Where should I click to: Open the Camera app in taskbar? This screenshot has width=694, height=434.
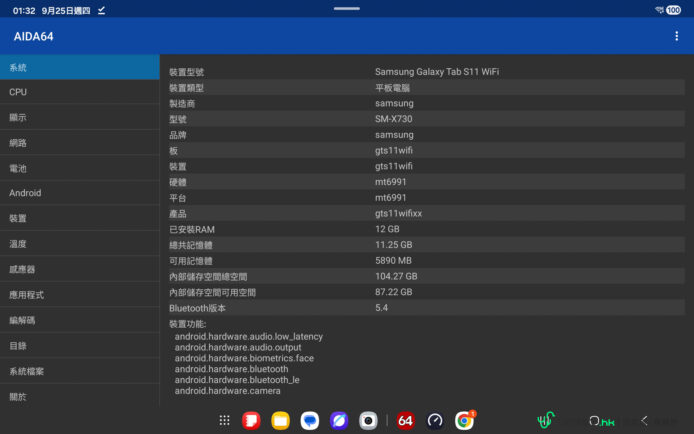pos(368,420)
